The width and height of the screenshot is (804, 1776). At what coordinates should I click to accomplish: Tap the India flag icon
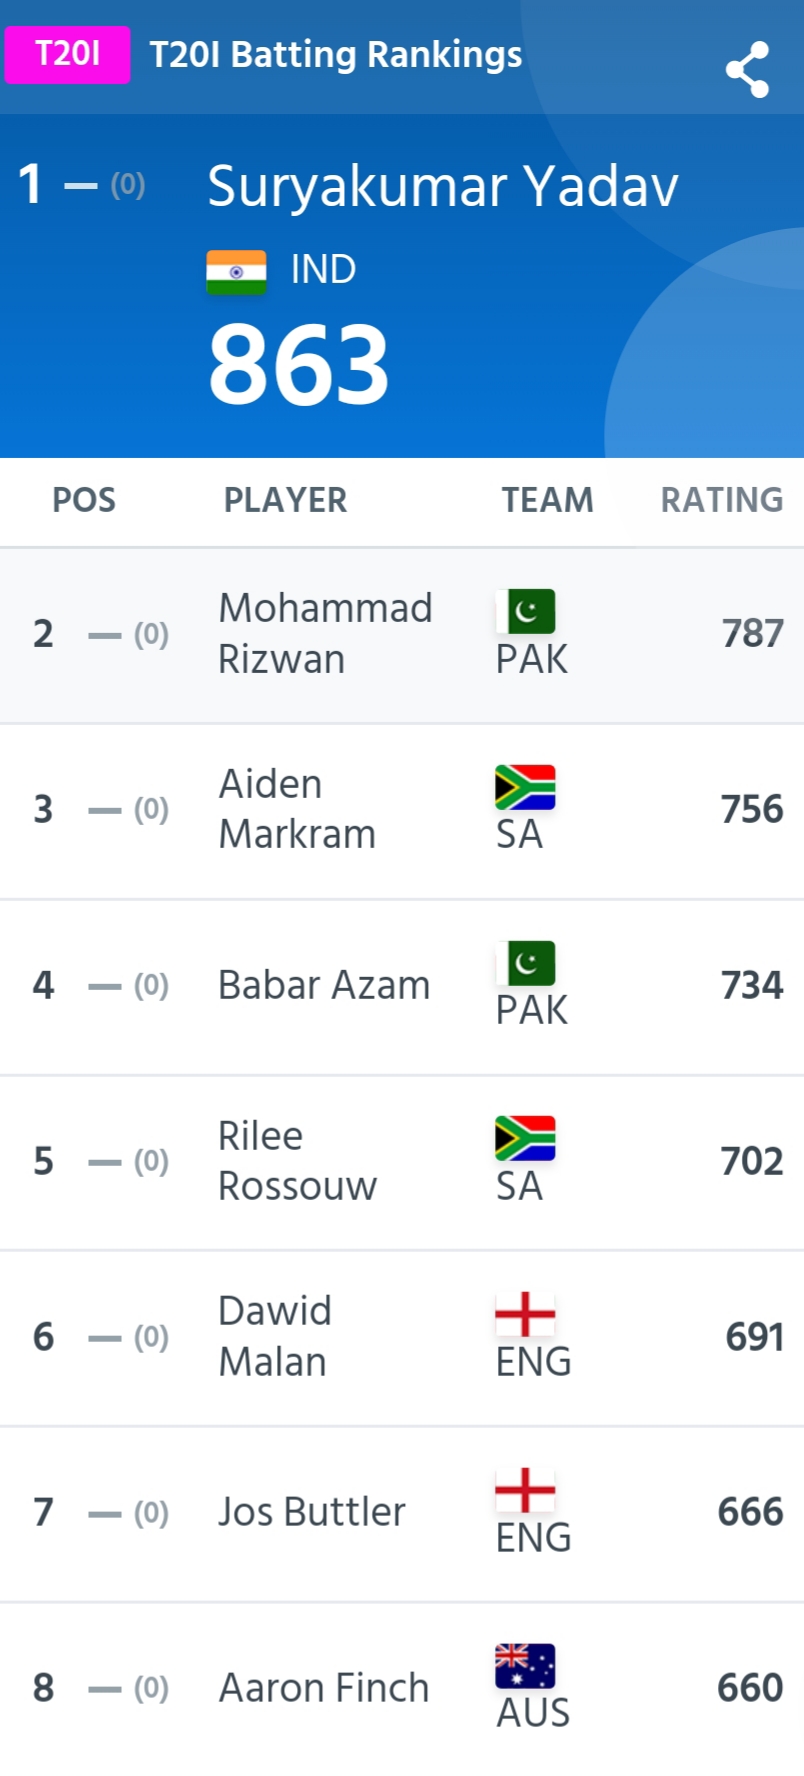pos(236,272)
